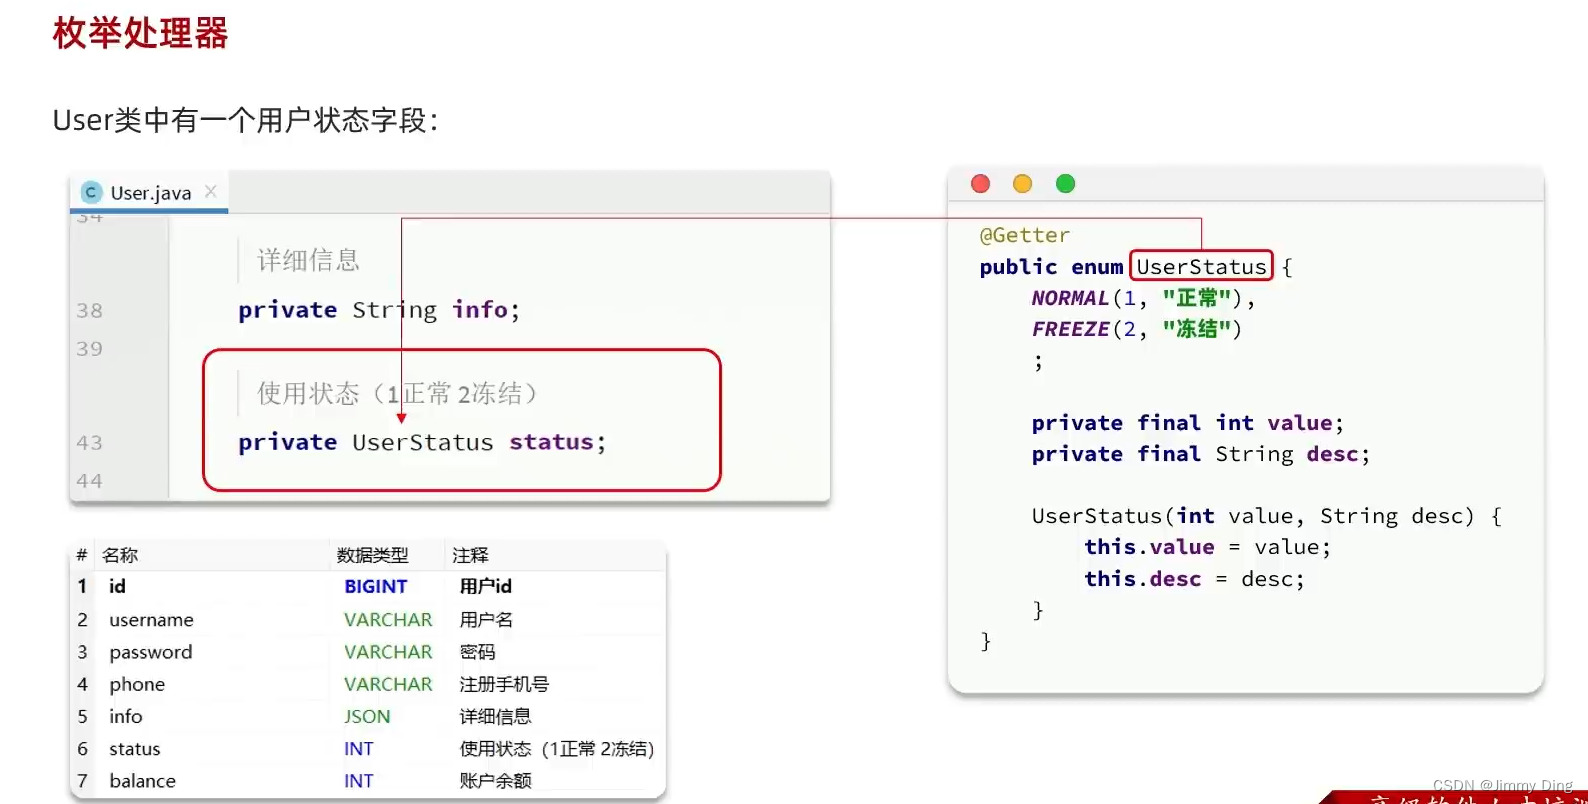Click UserStatus type in the status declaration
Screen dimensions: 1588x804
[x=422, y=442]
